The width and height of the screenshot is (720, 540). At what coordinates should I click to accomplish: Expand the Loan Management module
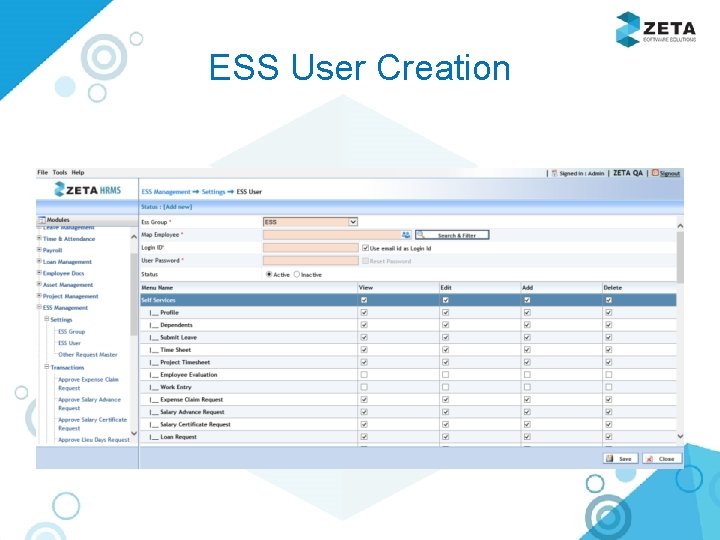tap(39, 261)
